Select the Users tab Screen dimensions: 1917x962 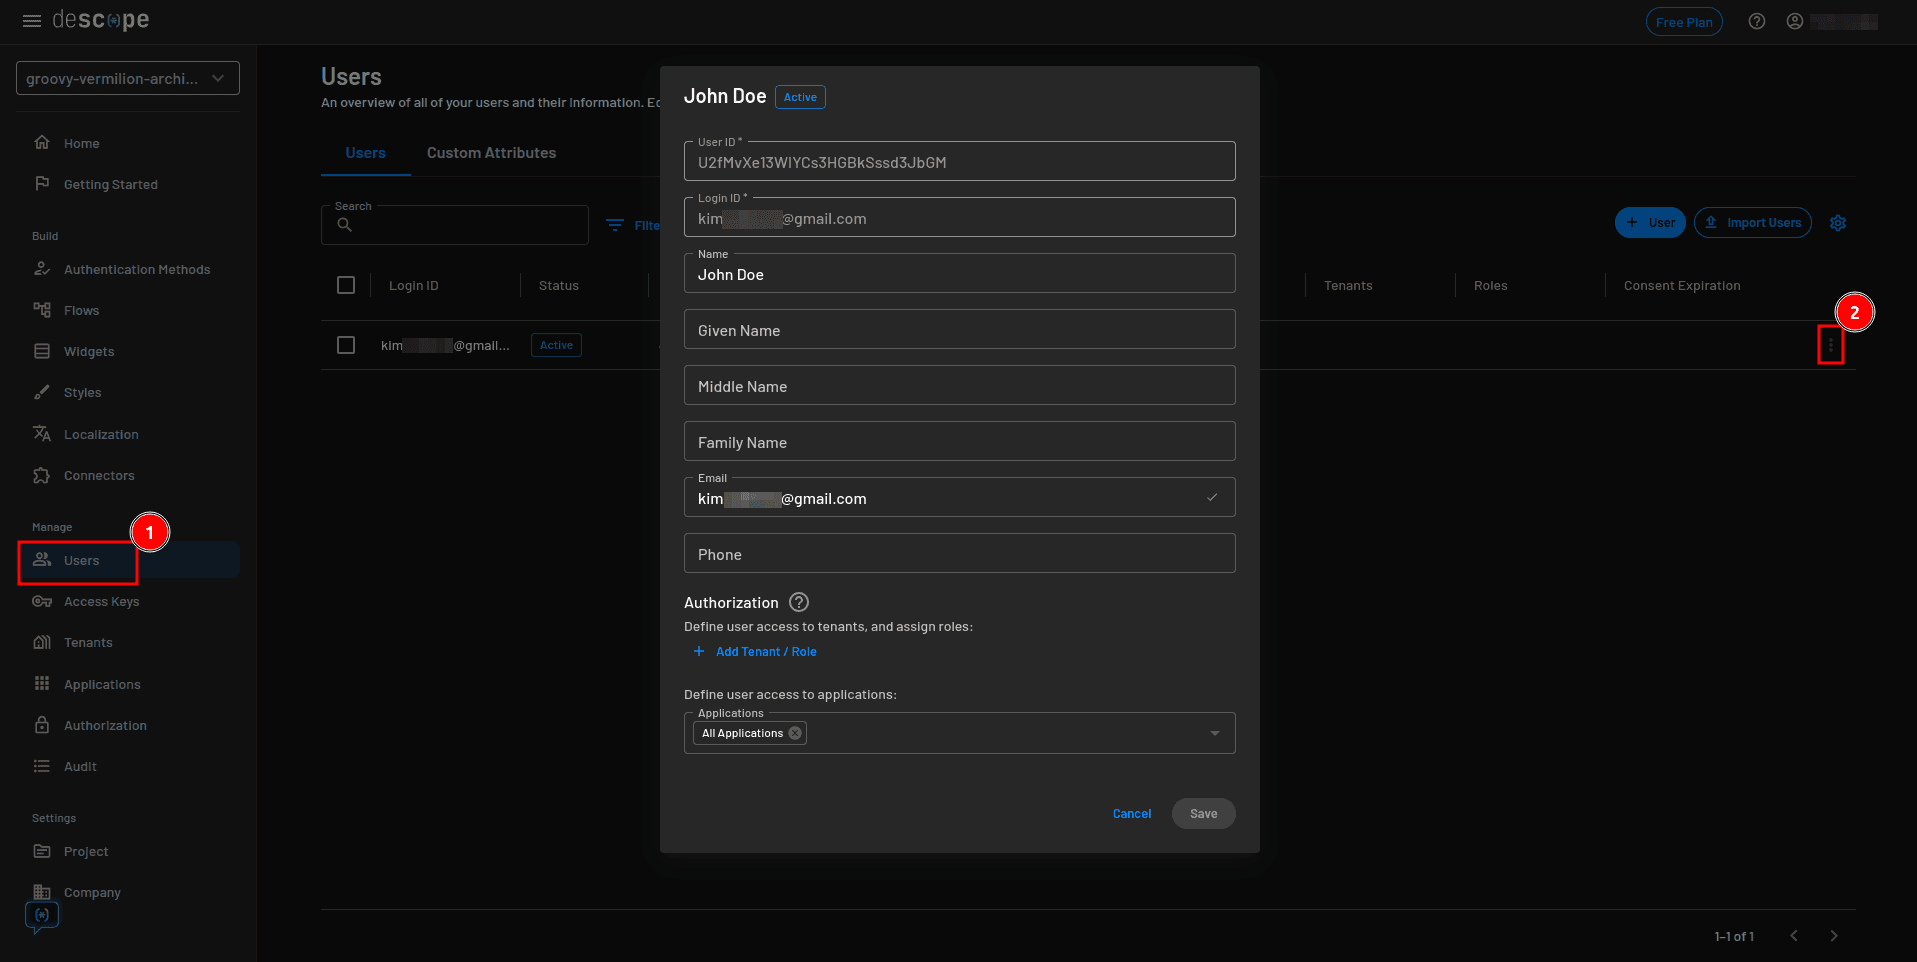pyautogui.click(x=365, y=153)
